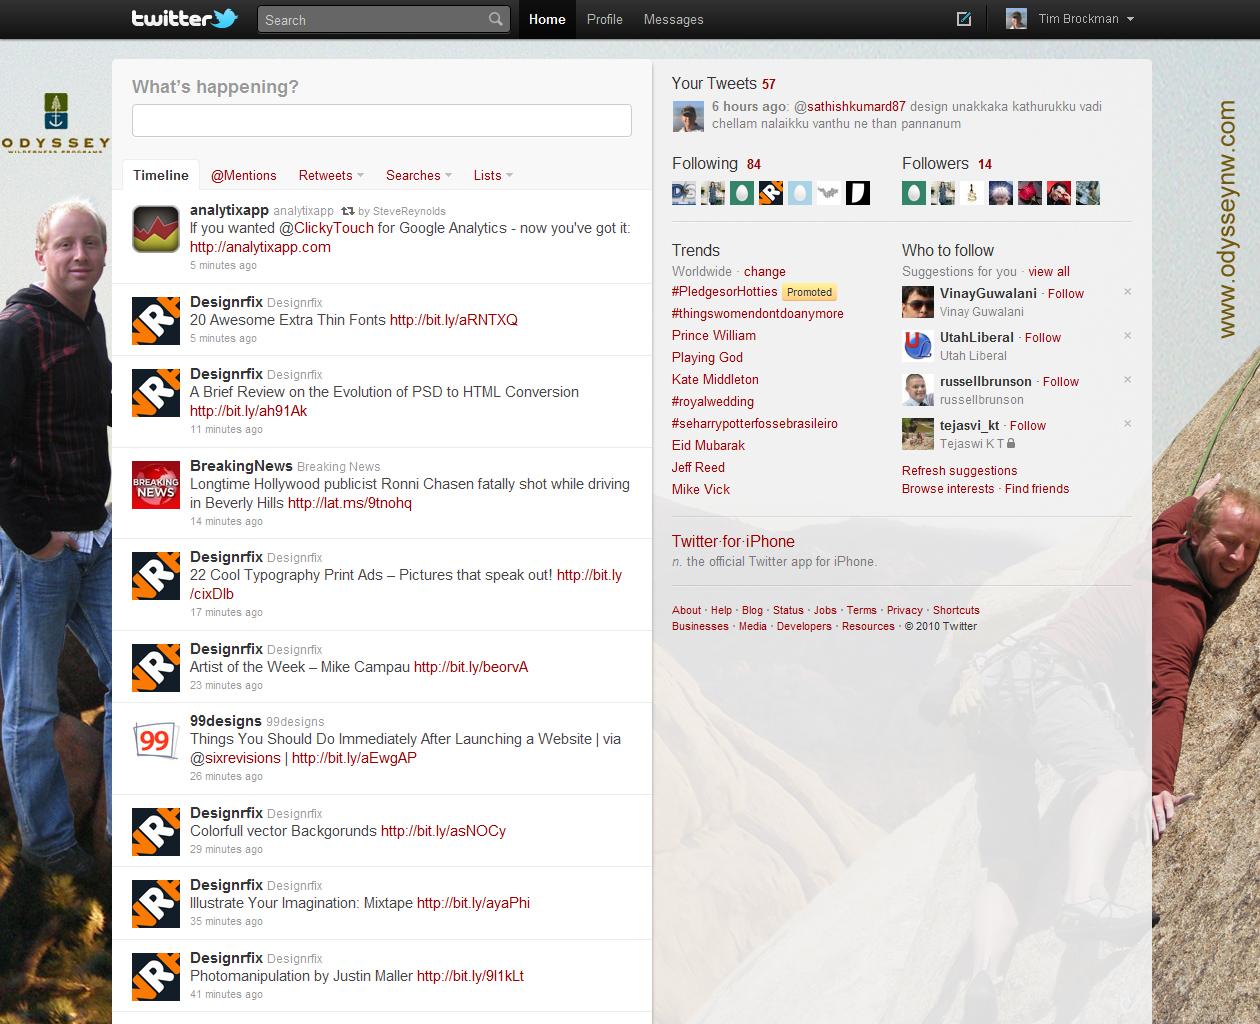The height and width of the screenshot is (1024, 1260).
Task: Open the #thingswomendontdoanymore trend
Action: point(758,314)
